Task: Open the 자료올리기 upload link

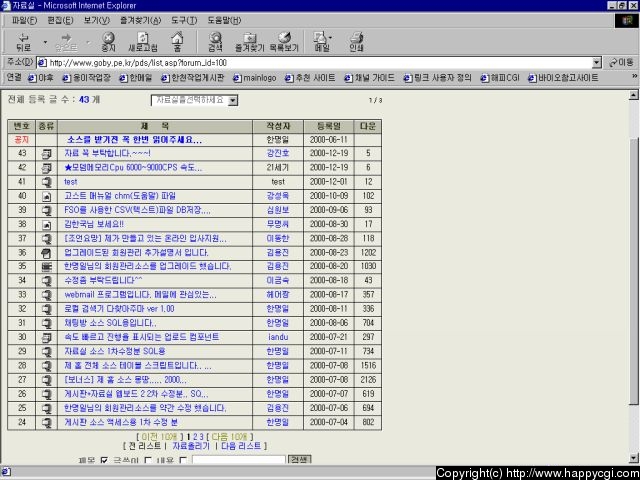Action: point(191,446)
